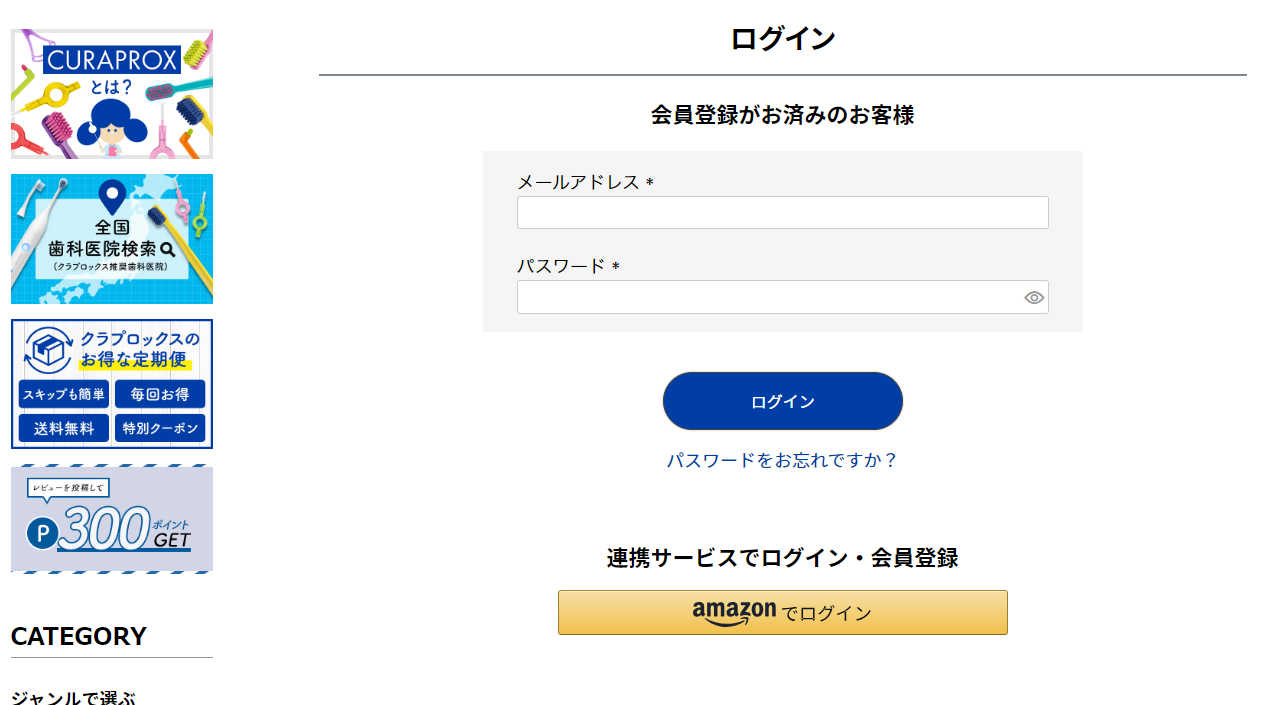The image size is (1263, 705).
Task: Open the 全国歯科医院検索 banner
Action: (x=111, y=238)
